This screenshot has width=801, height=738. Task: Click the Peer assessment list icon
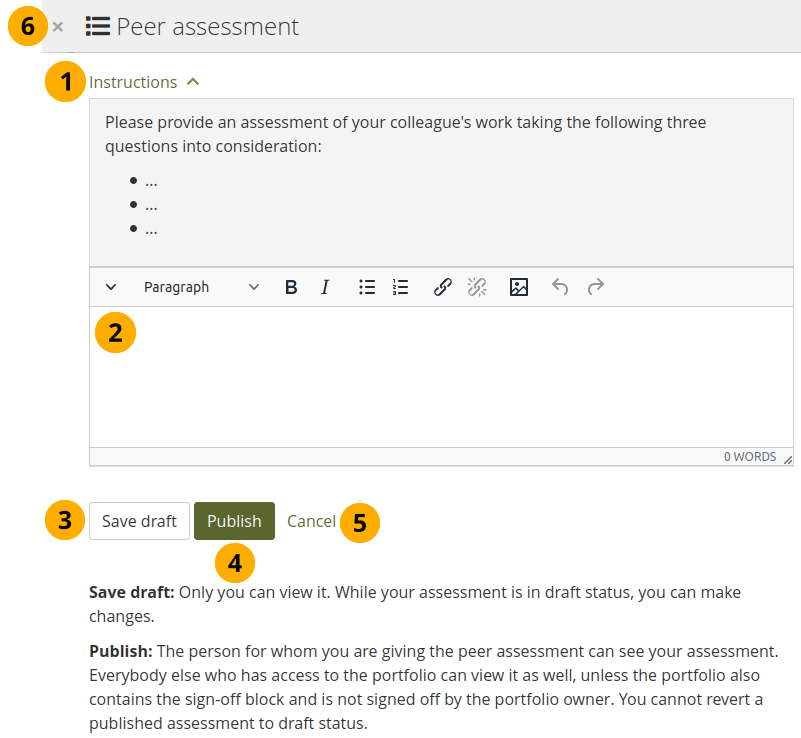97,27
